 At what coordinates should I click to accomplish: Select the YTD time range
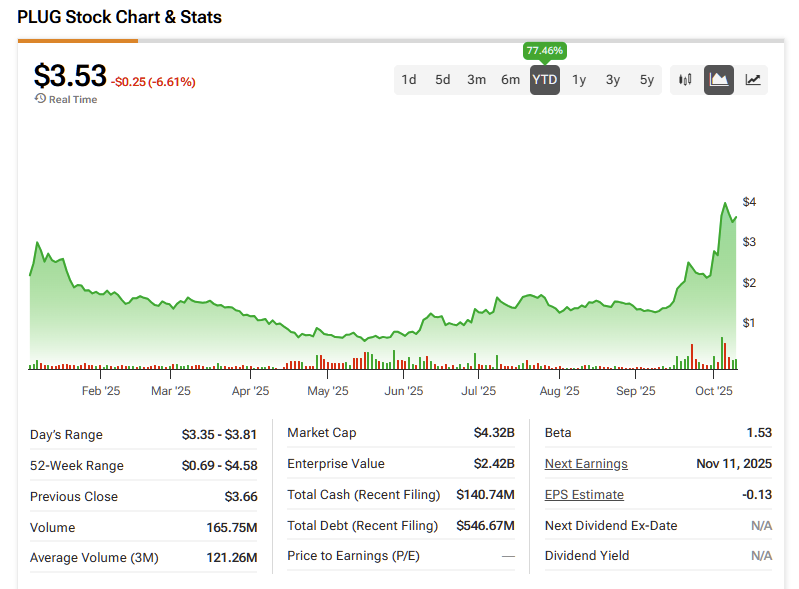pos(545,80)
